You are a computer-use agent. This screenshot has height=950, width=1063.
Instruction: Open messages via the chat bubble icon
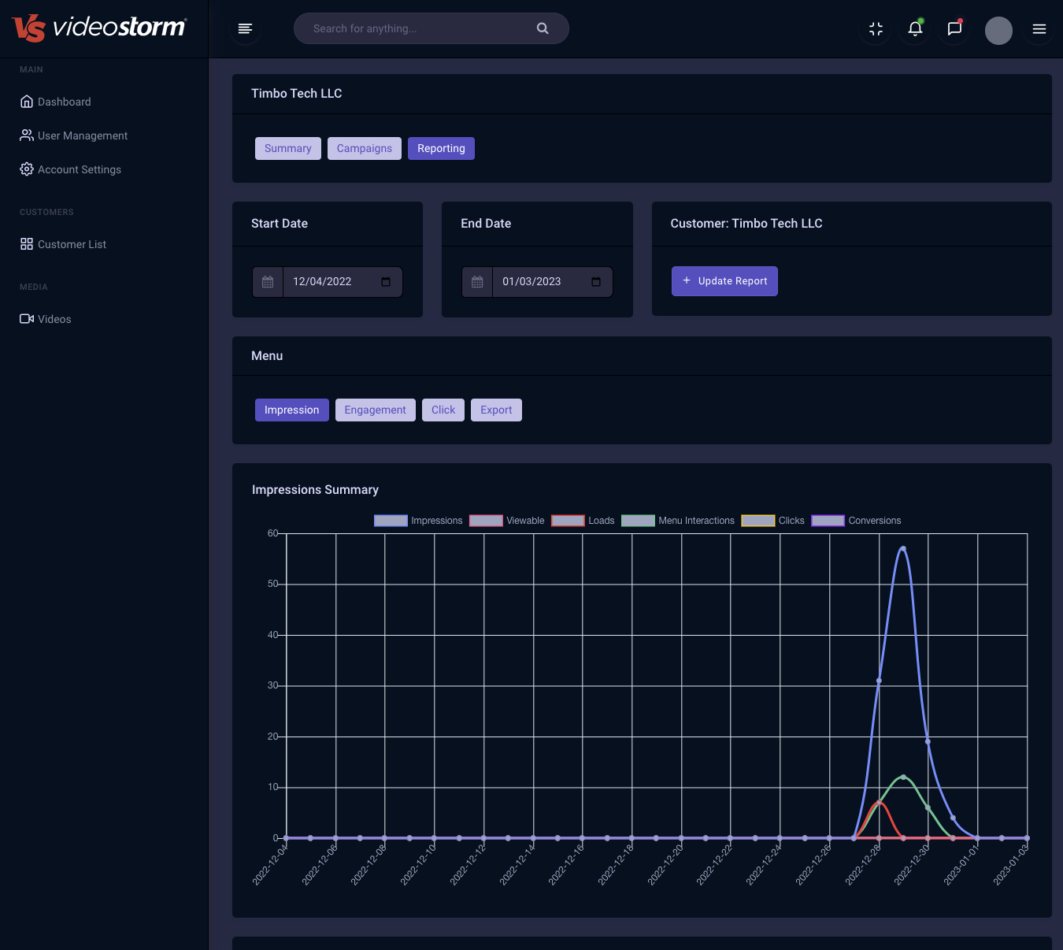click(953, 29)
